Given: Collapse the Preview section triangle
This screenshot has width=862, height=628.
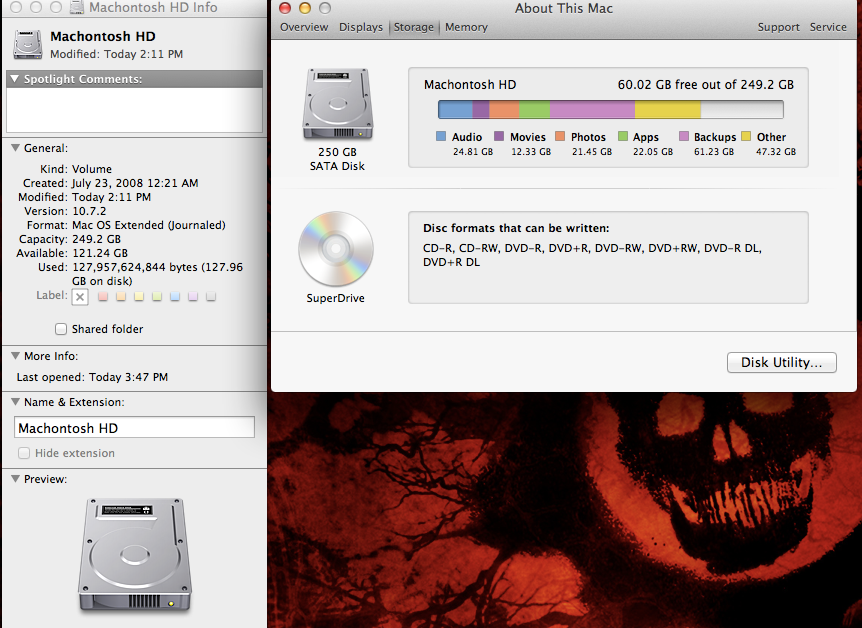Looking at the screenshot, I should (x=15, y=479).
